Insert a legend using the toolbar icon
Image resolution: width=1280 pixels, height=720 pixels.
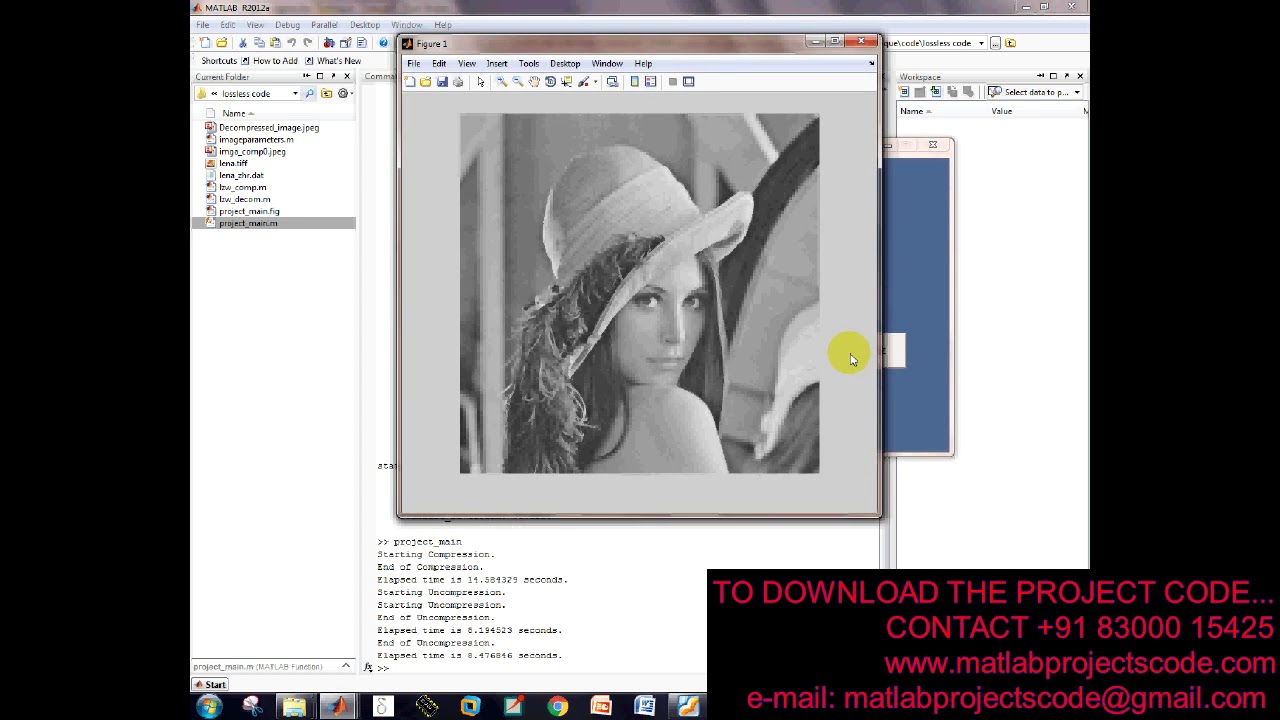tap(650, 82)
